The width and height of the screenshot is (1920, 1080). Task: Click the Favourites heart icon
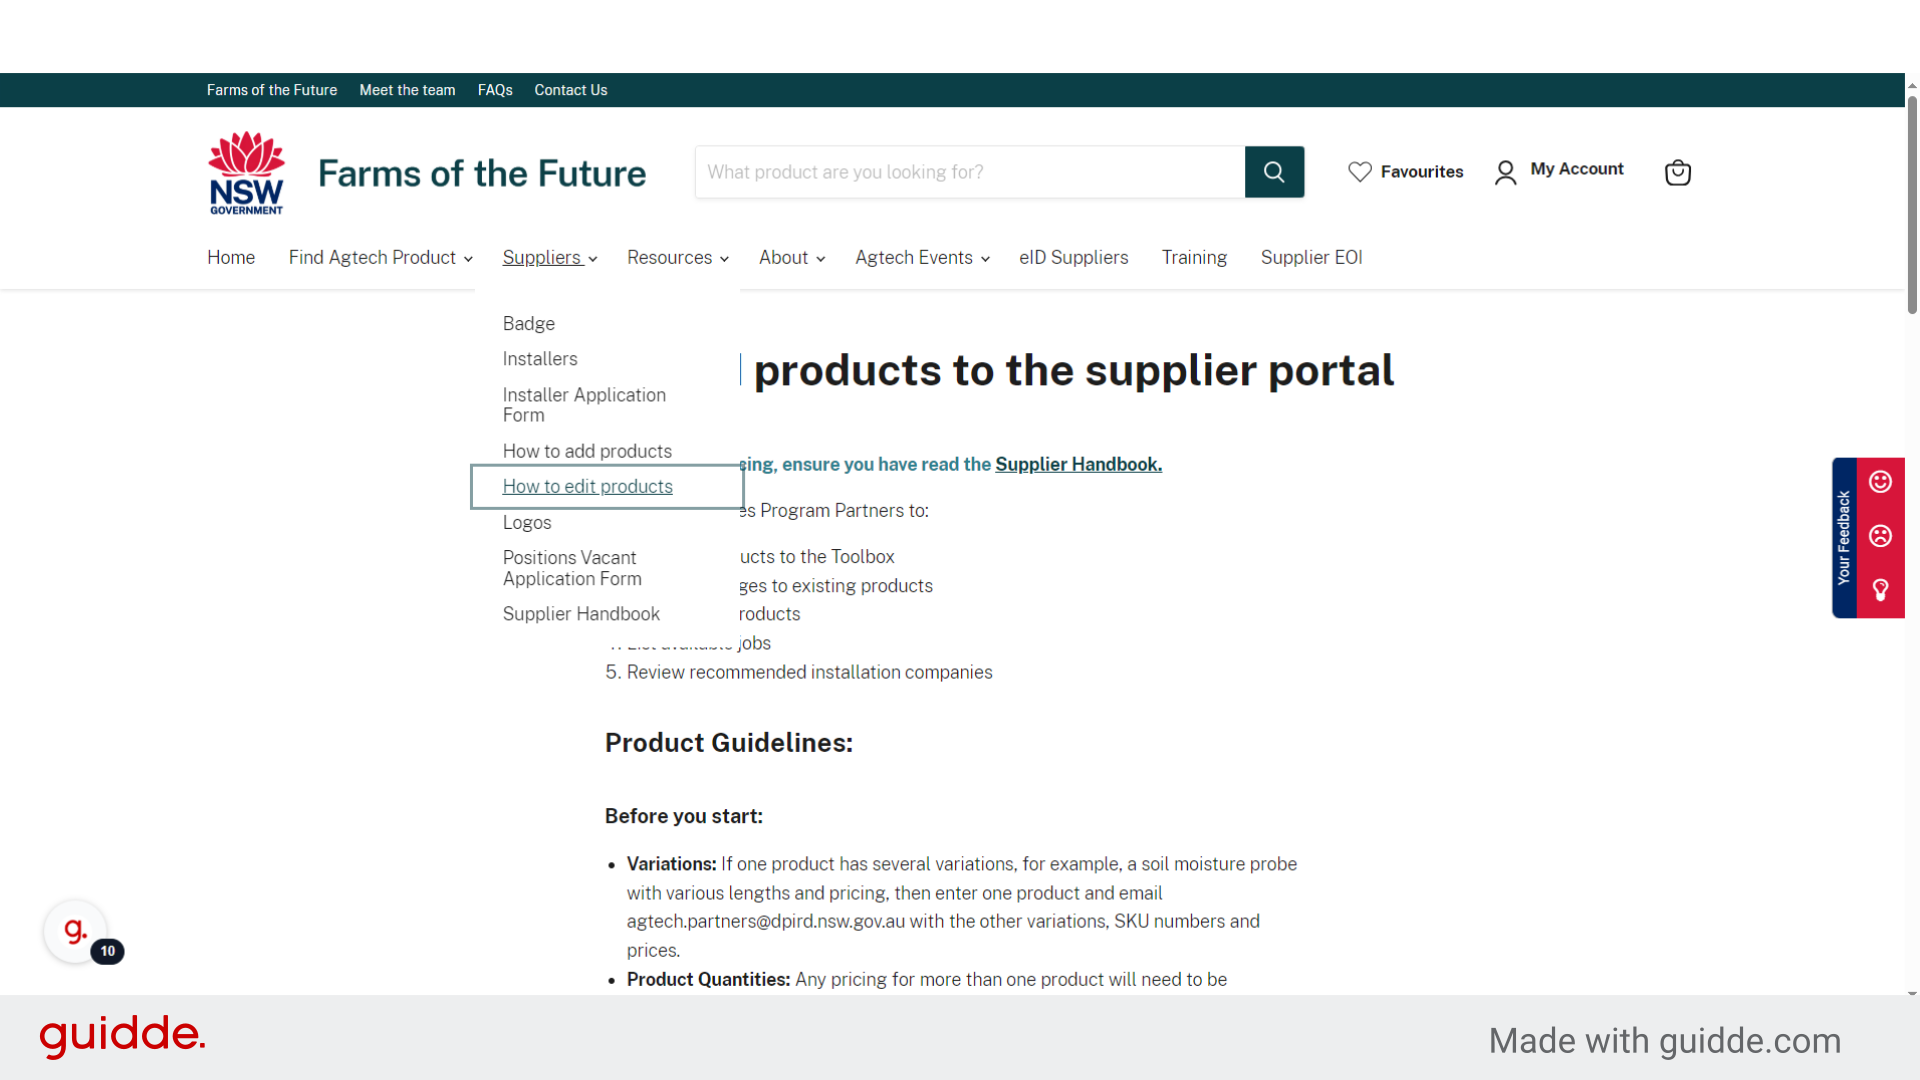(1359, 172)
